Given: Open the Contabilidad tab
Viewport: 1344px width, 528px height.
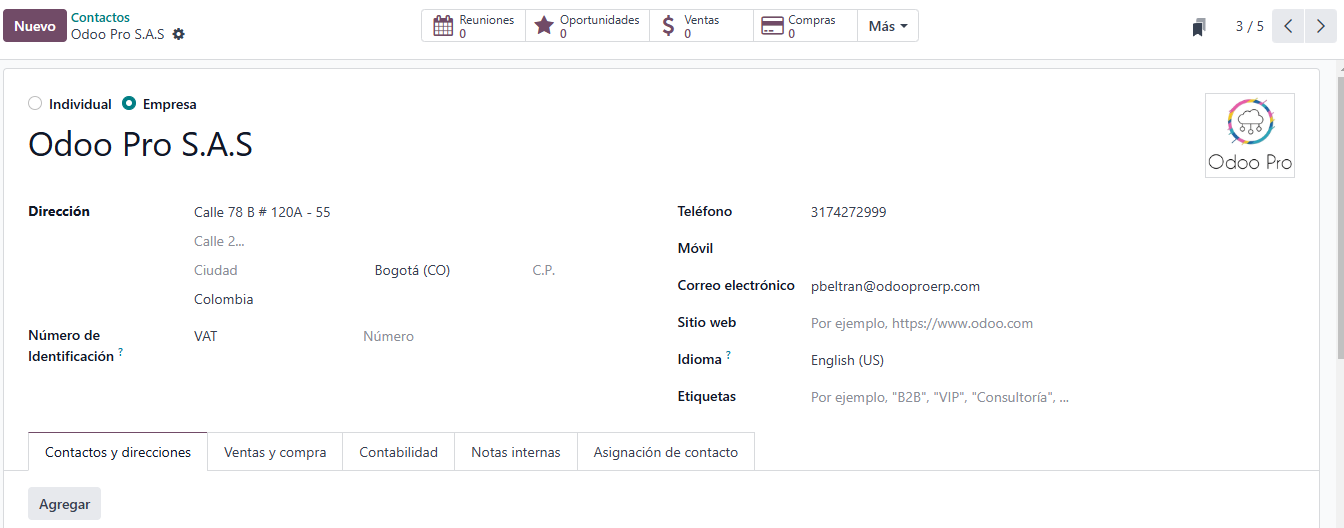Looking at the screenshot, I should [399, 452].
